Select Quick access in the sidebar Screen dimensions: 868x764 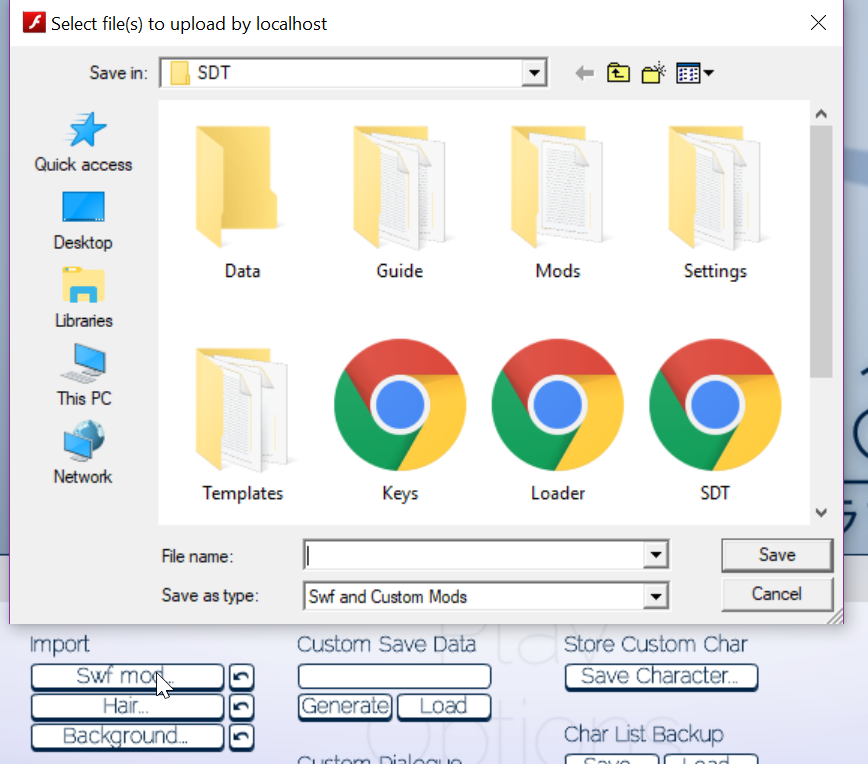tap(83, 143)
